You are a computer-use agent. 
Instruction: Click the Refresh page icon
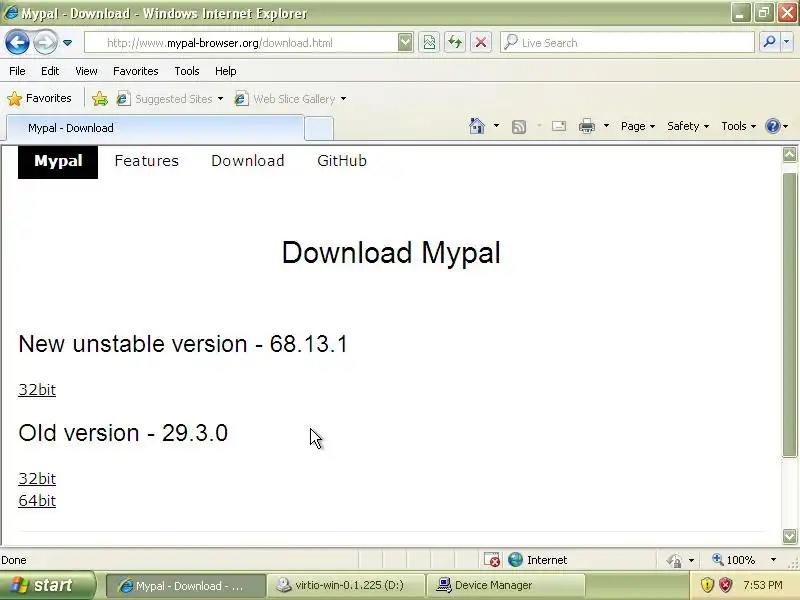click(x=455, y=42)
